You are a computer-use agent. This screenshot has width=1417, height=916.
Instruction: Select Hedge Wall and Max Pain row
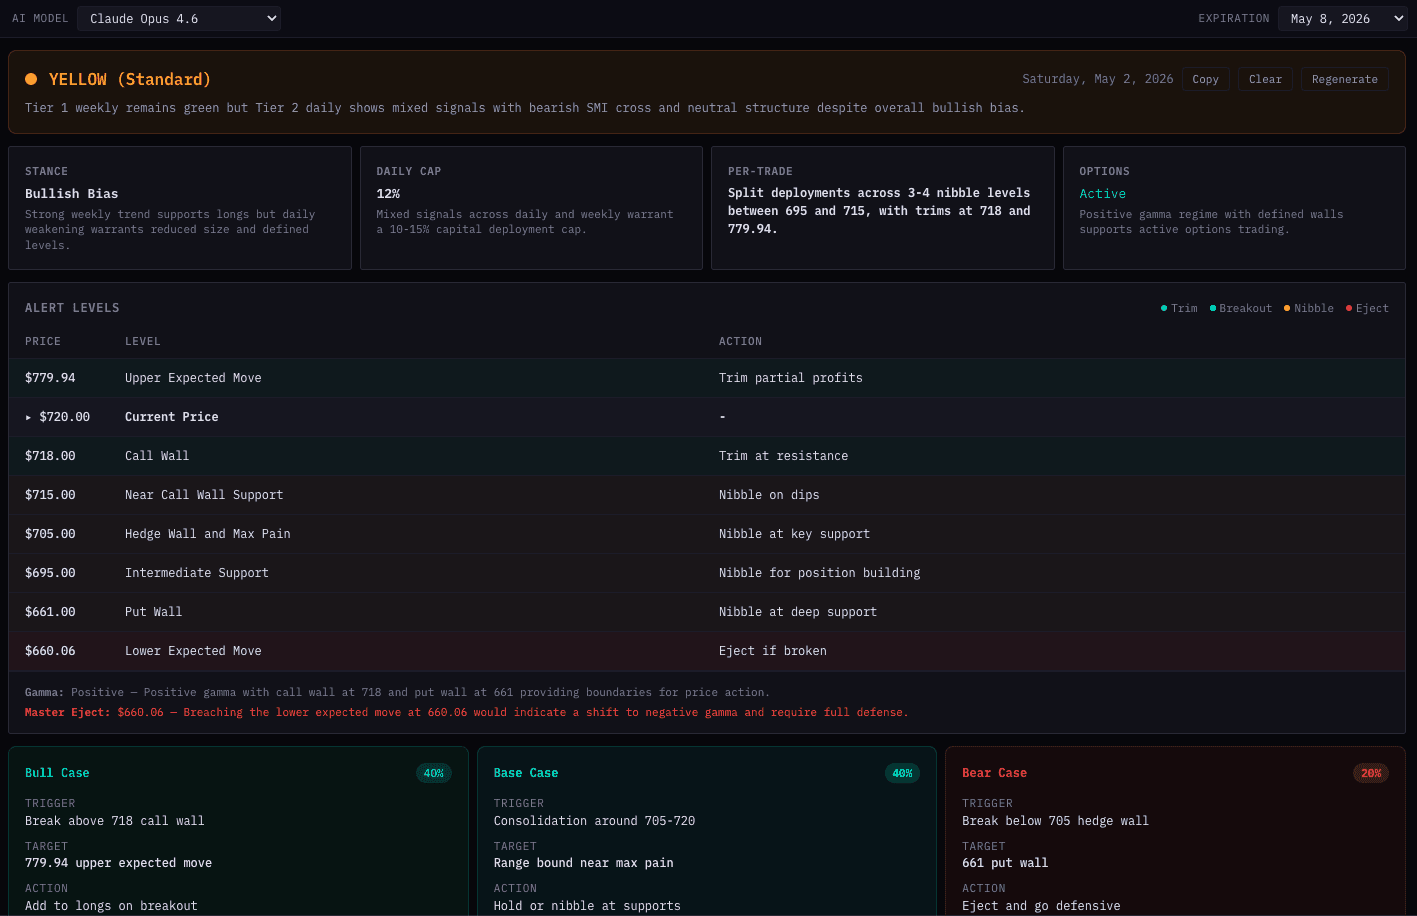706,534
